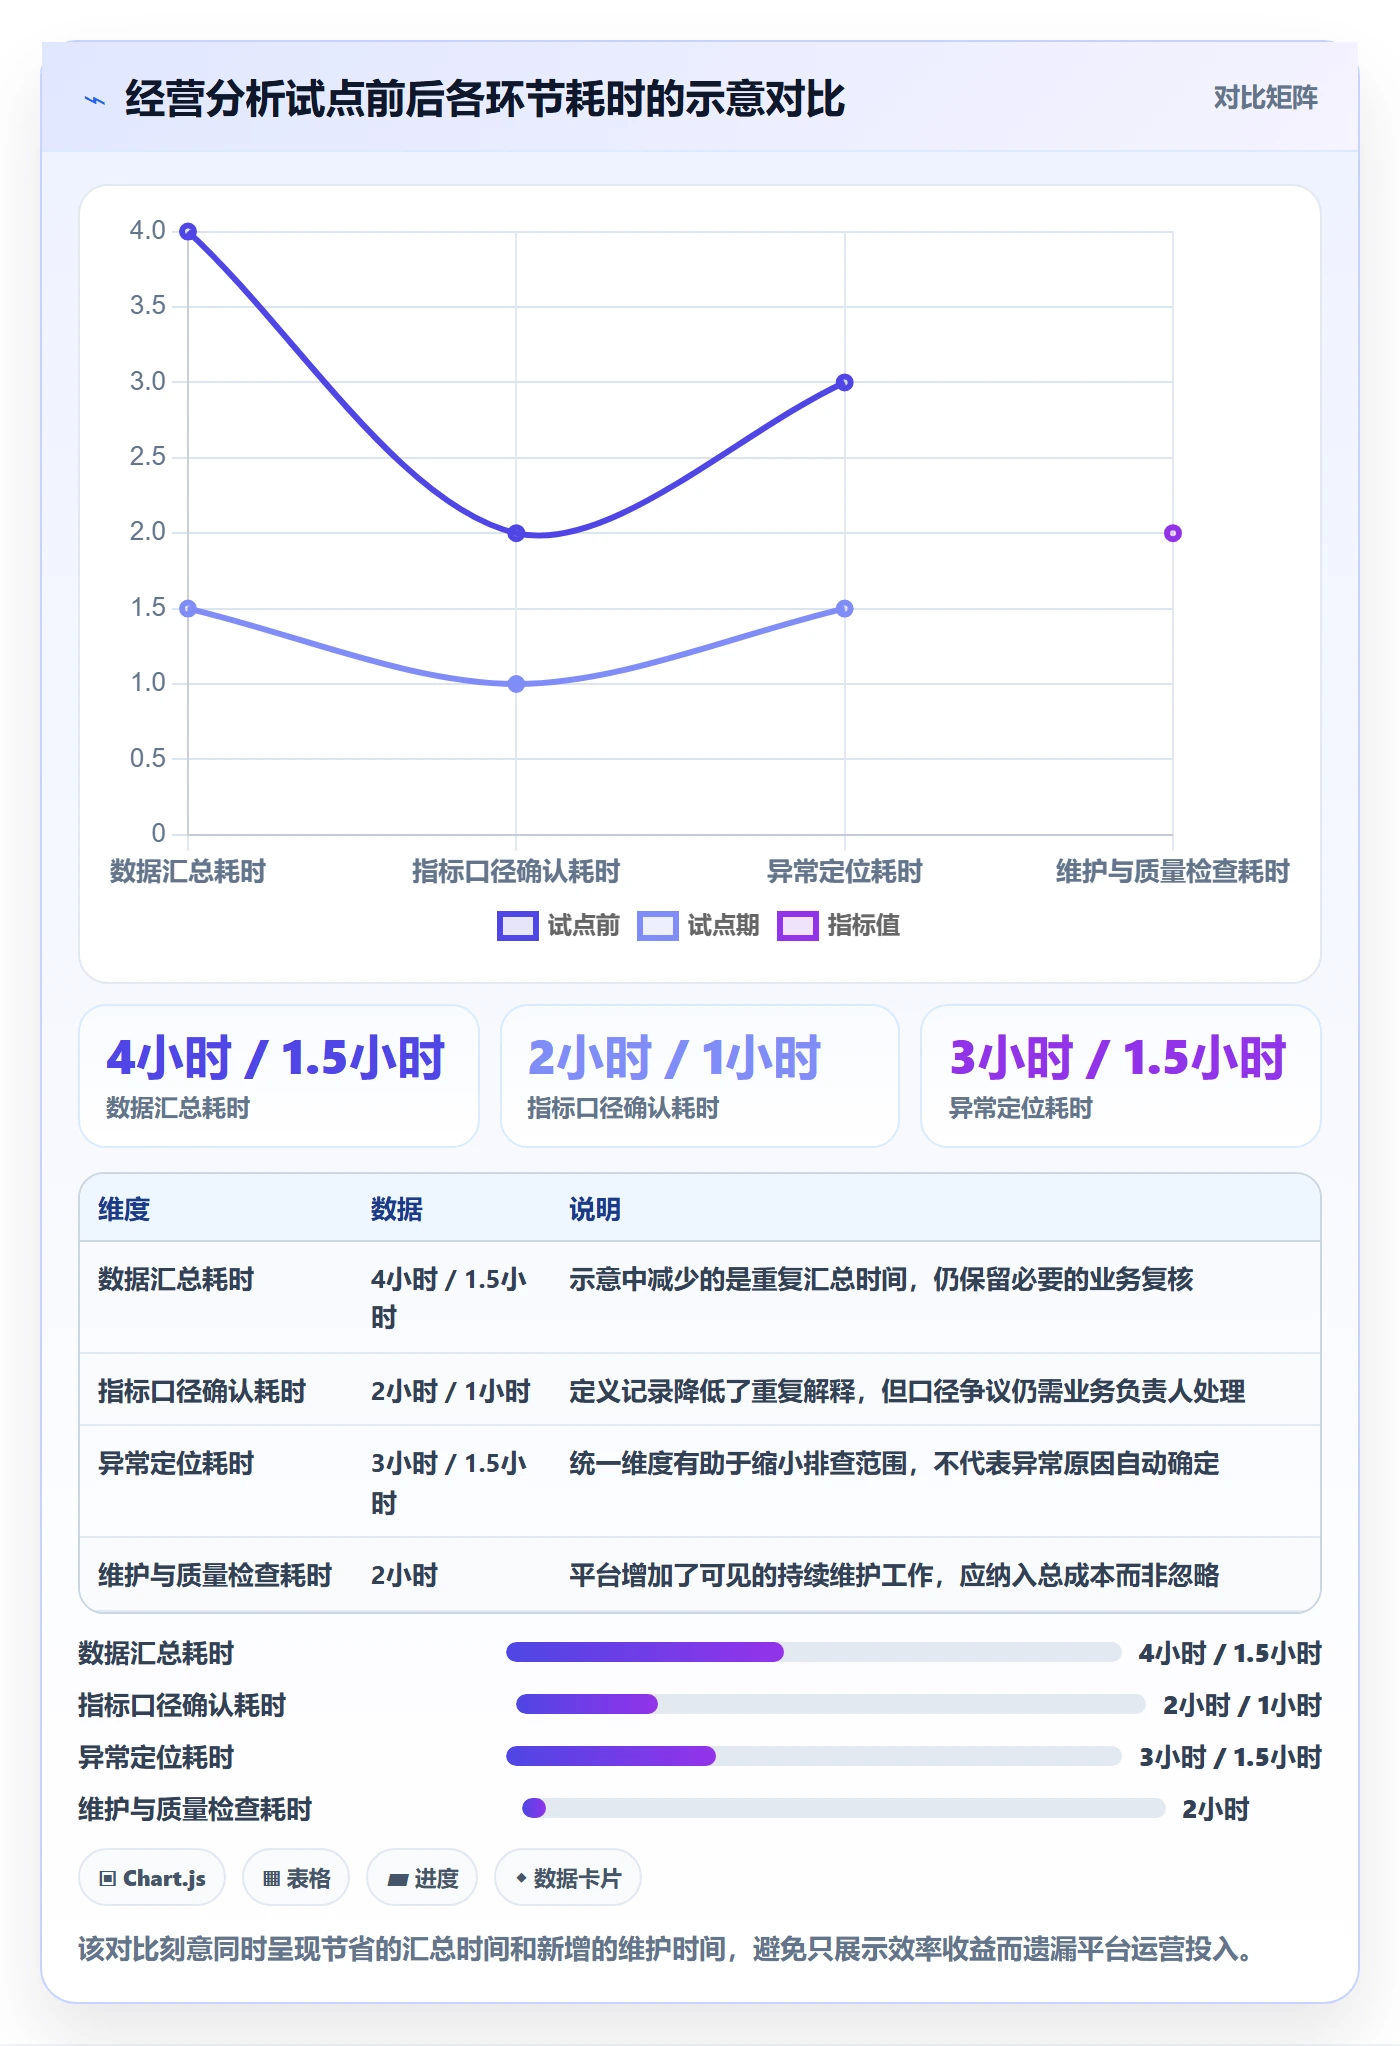Click the 指标值 point at 维护与质量检查耗时
Viewport: 1400px width, 2046px height.
(1173, 534)
